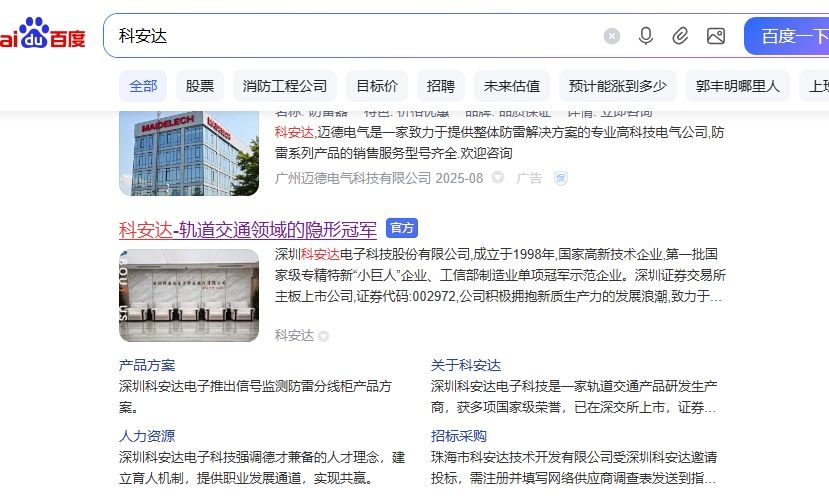Search by image using the picture icon
The width and height of the screenshot is (829, 499).
[716, 36]
